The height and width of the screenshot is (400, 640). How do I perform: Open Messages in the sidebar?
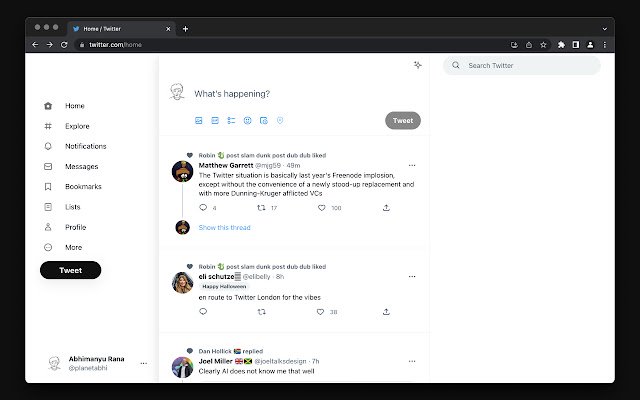(71, 167)
